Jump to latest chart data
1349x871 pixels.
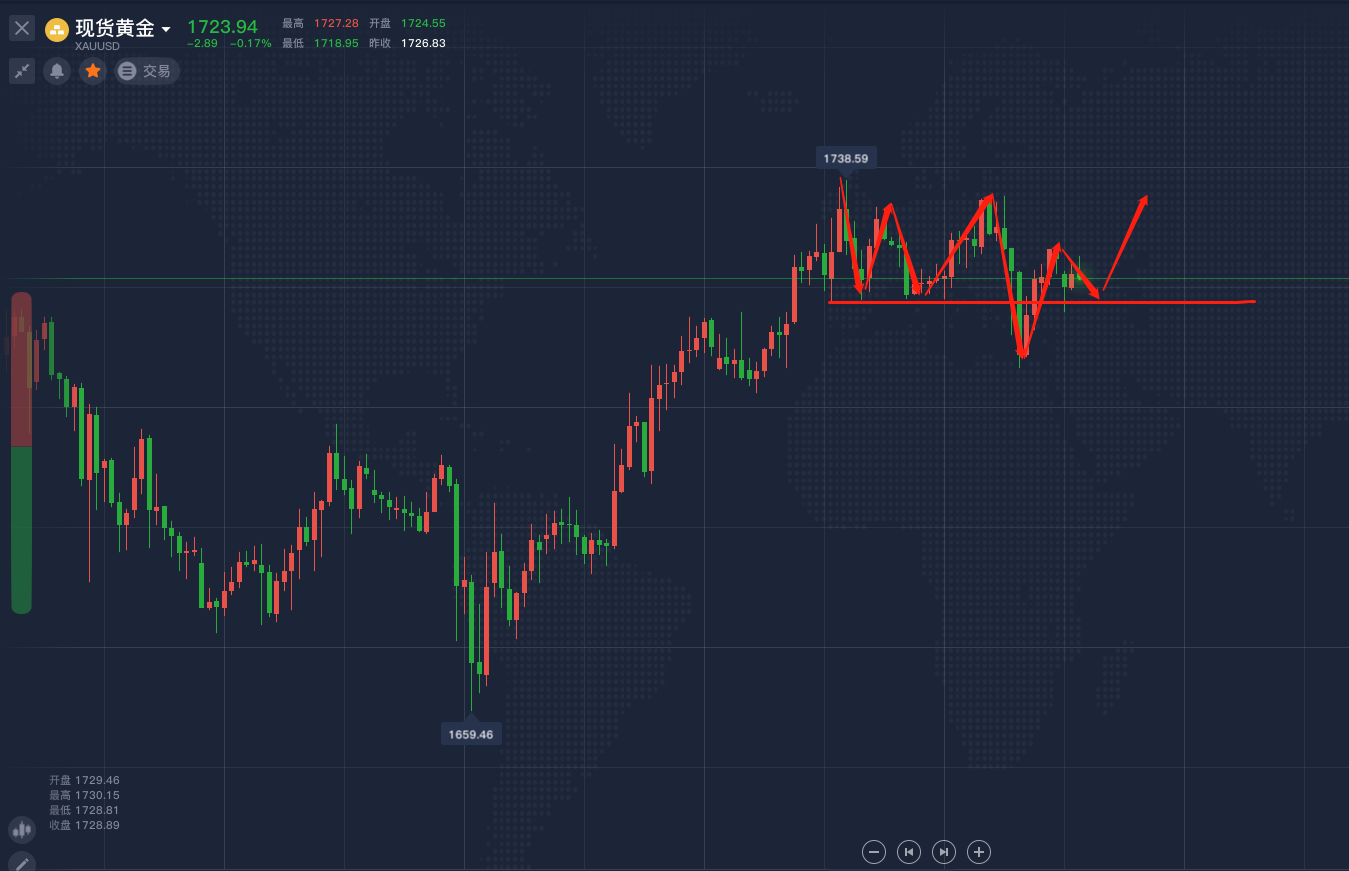click(944, 852)
